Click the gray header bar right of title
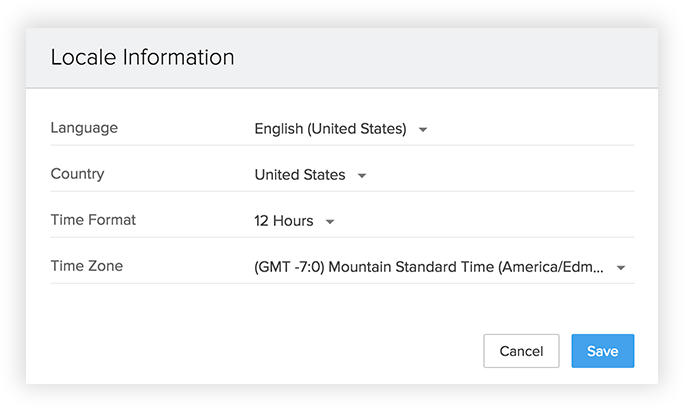 point(450,57)
